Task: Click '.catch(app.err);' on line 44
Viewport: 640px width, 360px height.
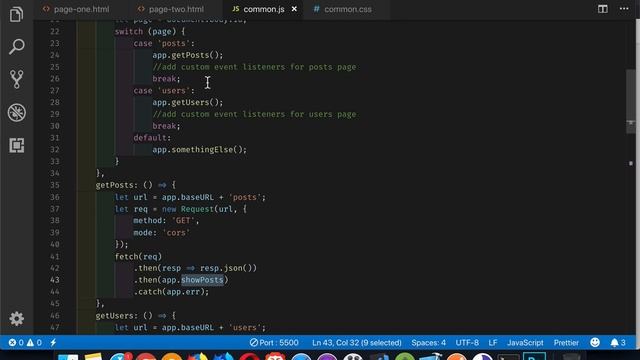Action: coord(171,291)
